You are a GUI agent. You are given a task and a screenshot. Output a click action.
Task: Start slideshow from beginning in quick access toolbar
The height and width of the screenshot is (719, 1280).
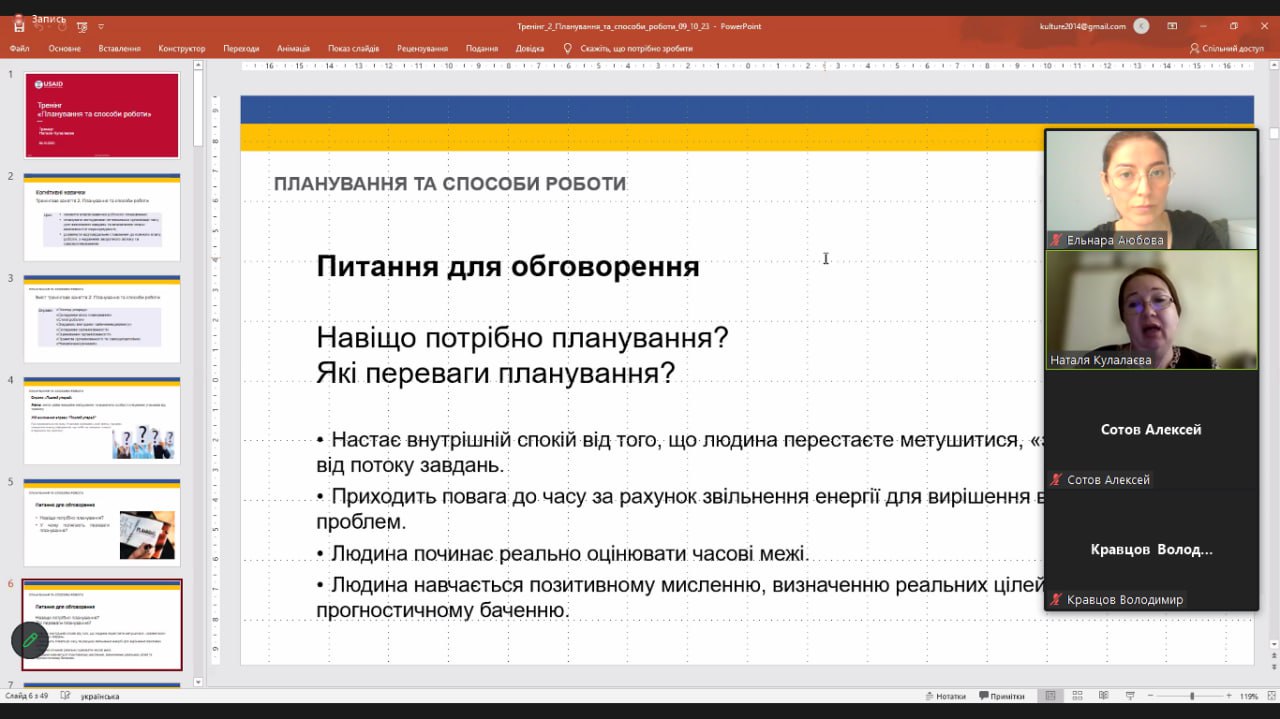coord(82,27)
